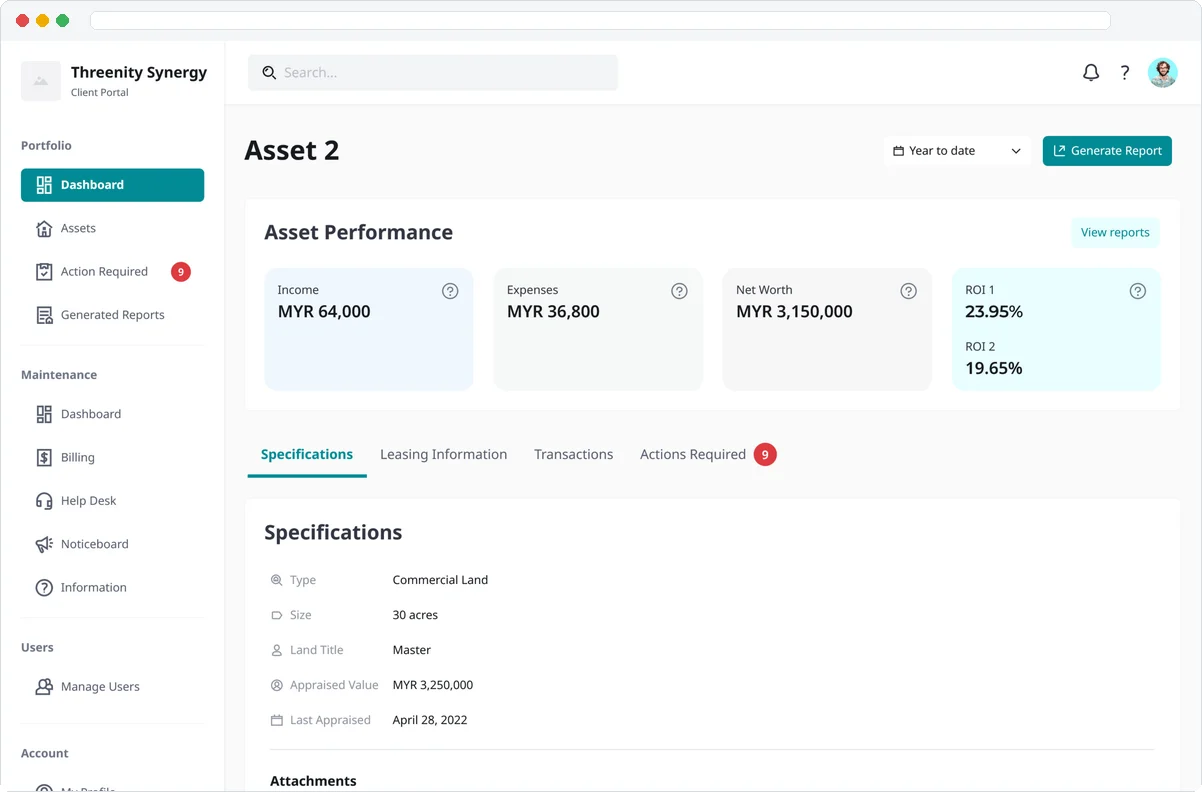Click the Noticeboard megaphone icon
Screen dimensions: 1202x792
click(x=44, y=544)
